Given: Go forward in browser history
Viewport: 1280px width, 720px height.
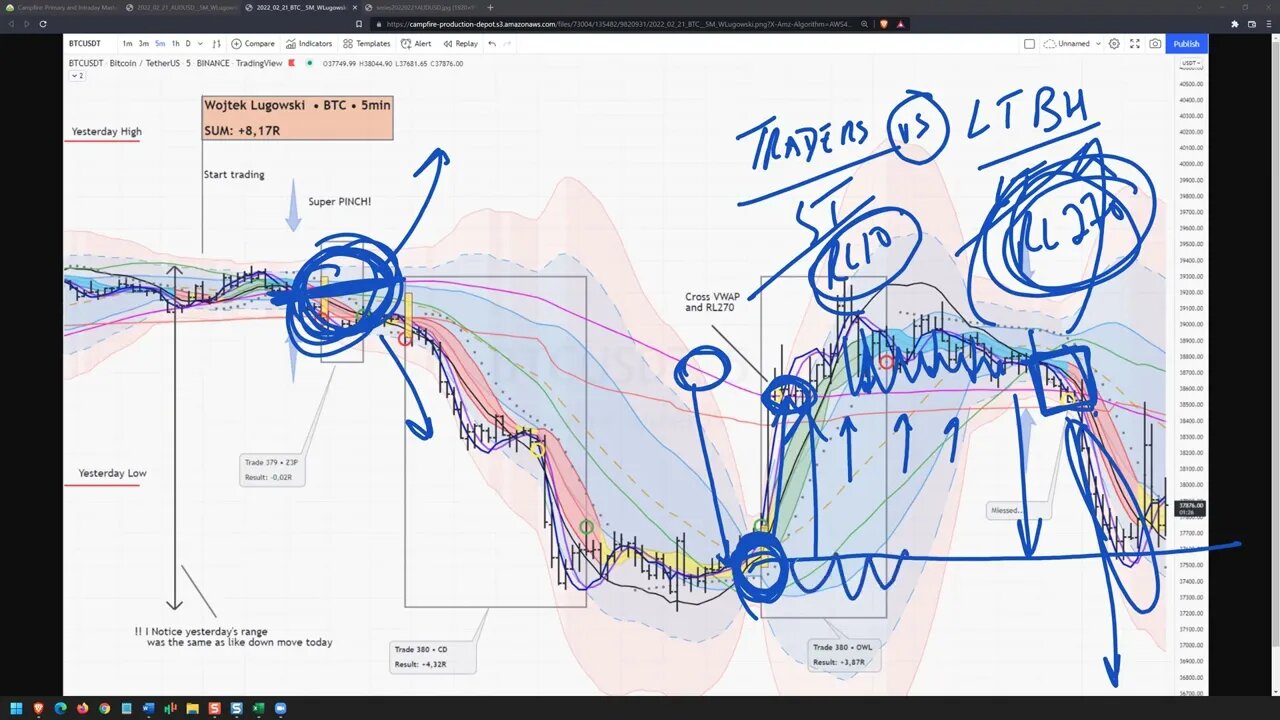Looking at the screenshot, I should (x=25, y=24).
